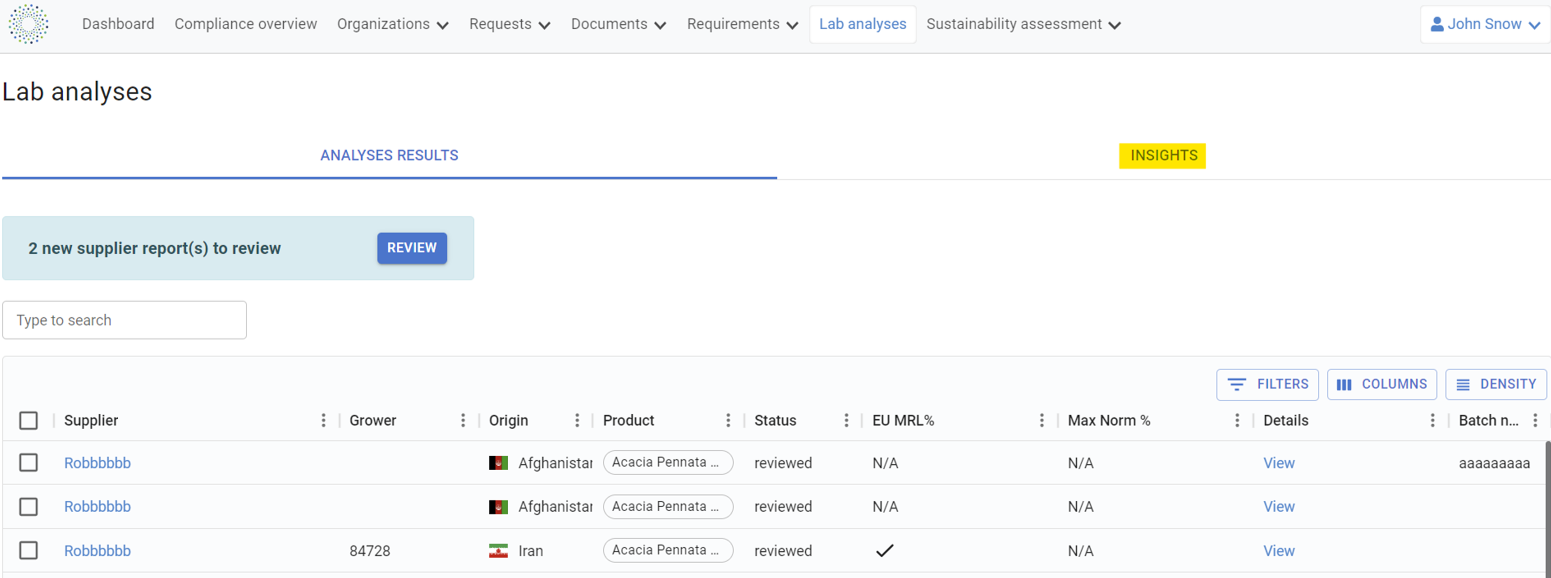Screen dimensions: 1551x578
Task: Click Acacia Pennata chip in first row
Action: 668,463
